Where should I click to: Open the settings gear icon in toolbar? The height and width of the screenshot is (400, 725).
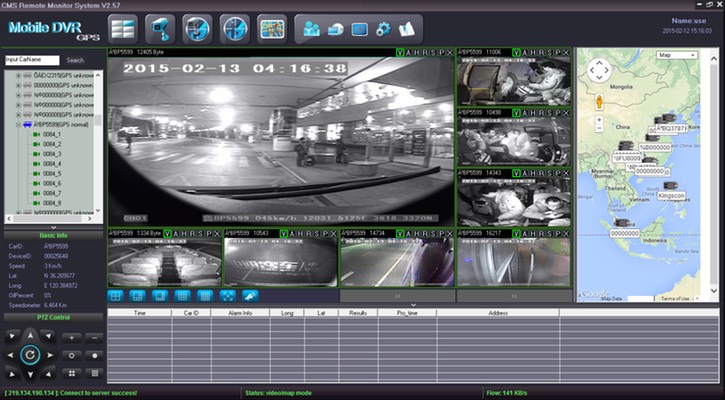383,28
